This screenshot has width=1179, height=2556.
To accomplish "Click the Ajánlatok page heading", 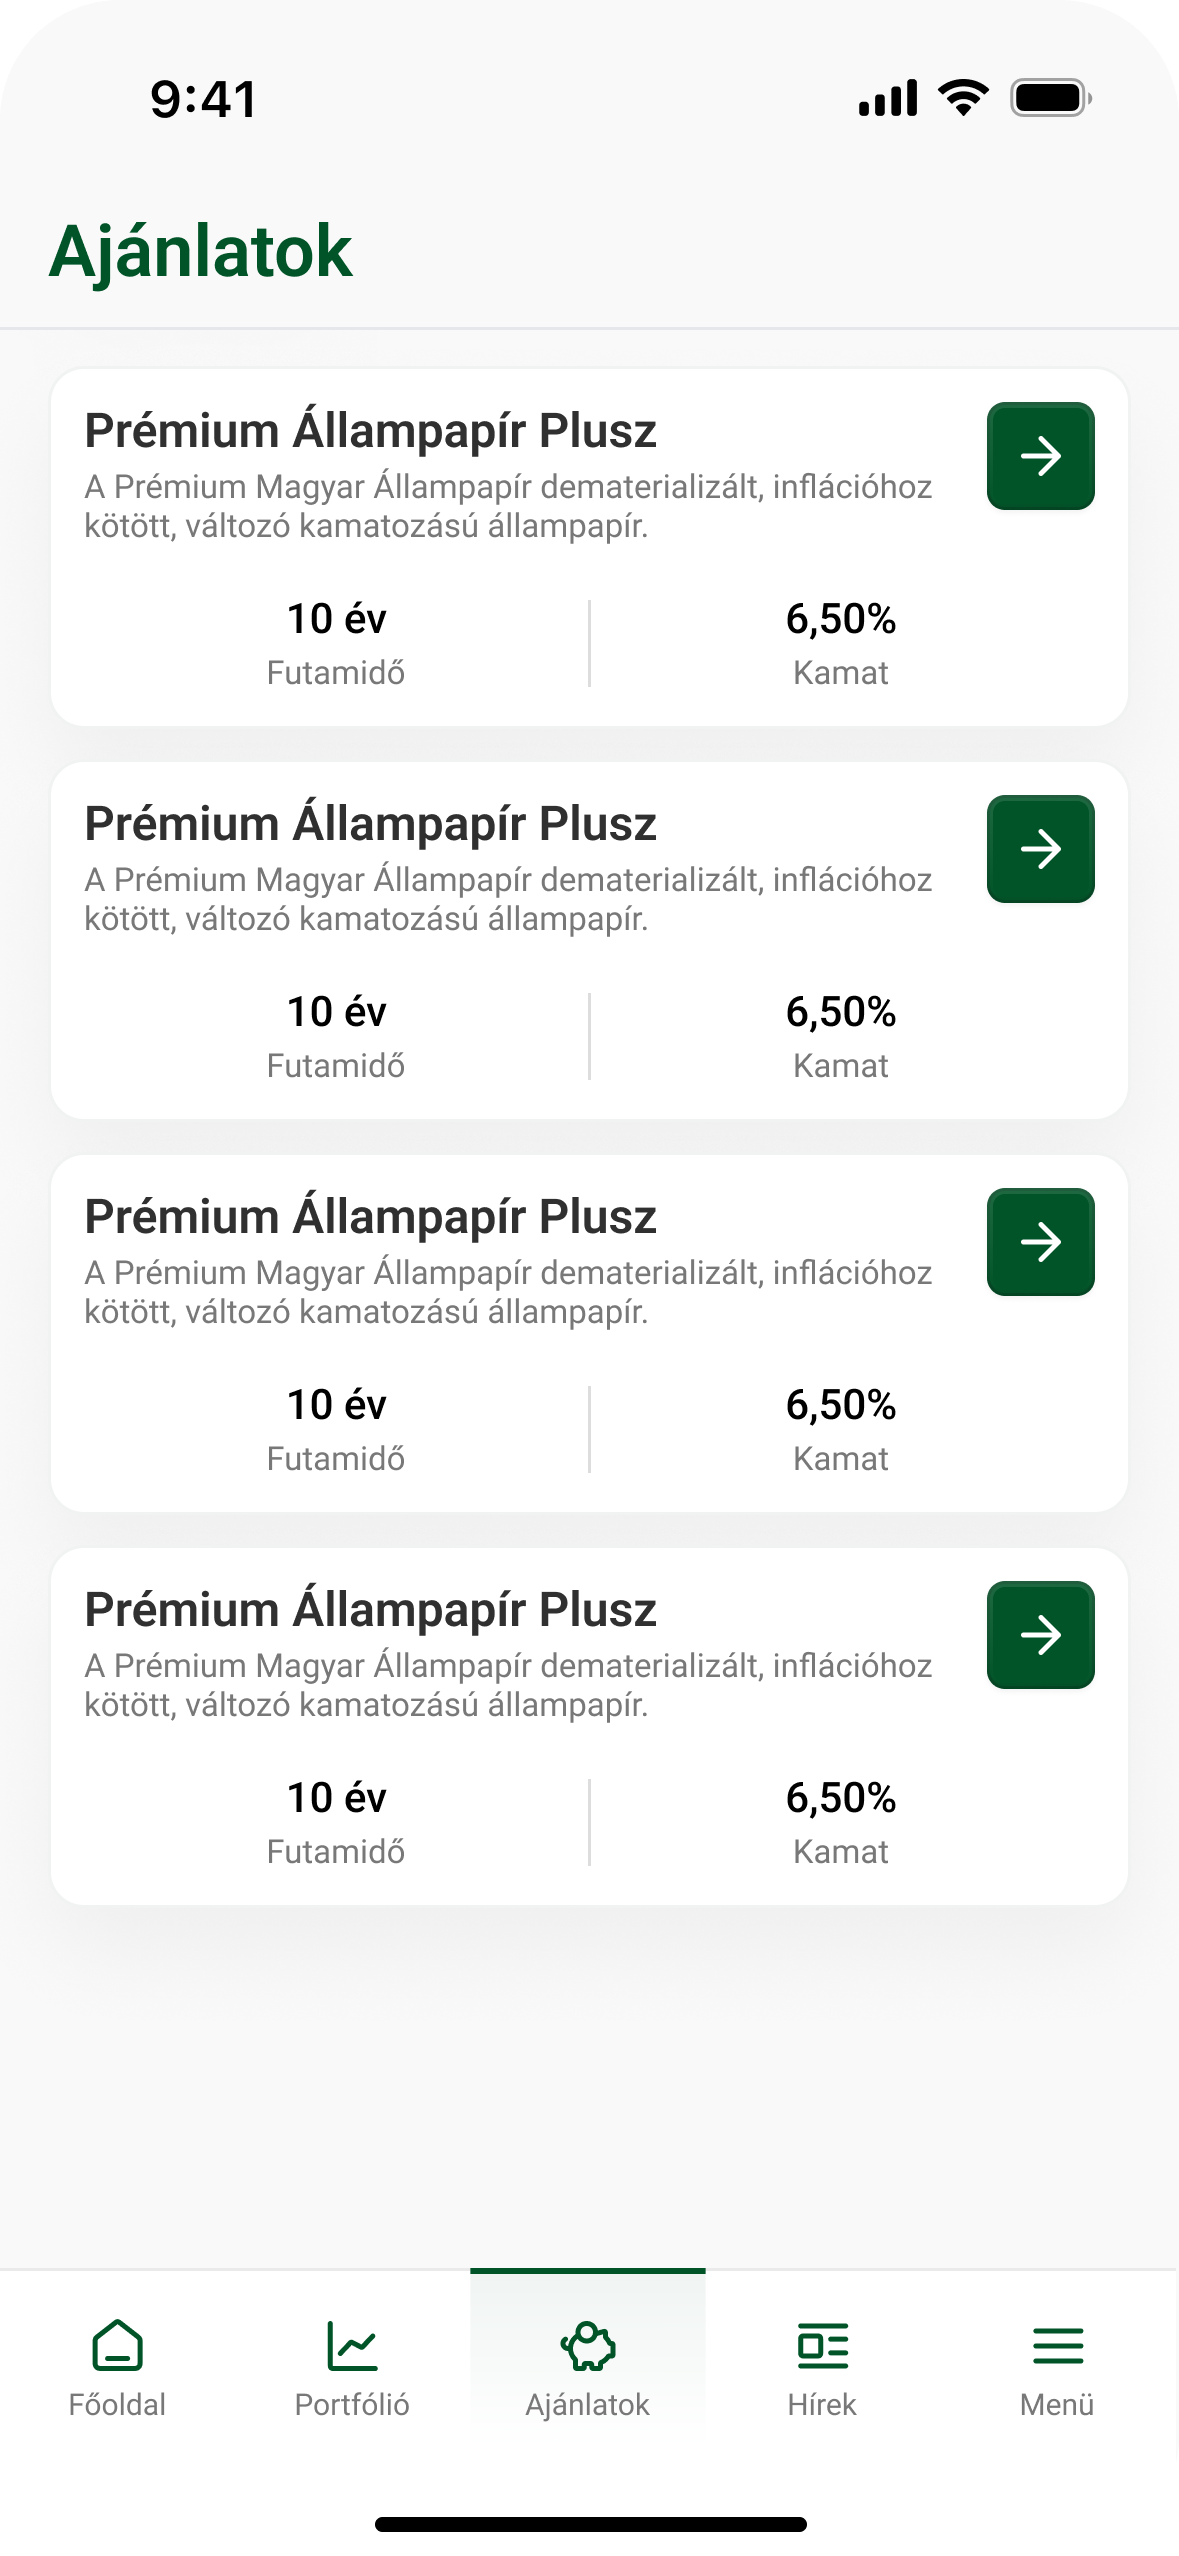I will pos(201,252).
